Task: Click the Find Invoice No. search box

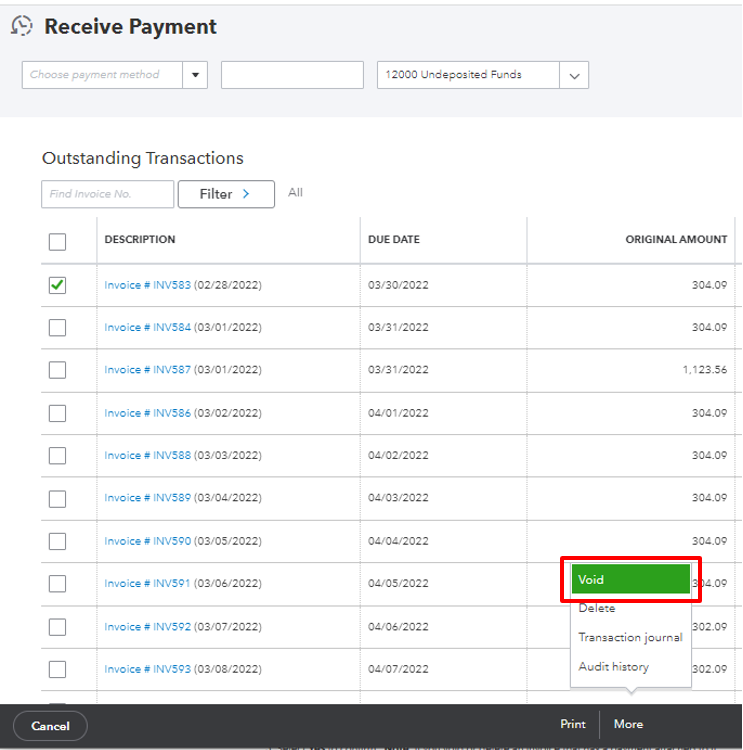Action: click(x=108, y=194)
